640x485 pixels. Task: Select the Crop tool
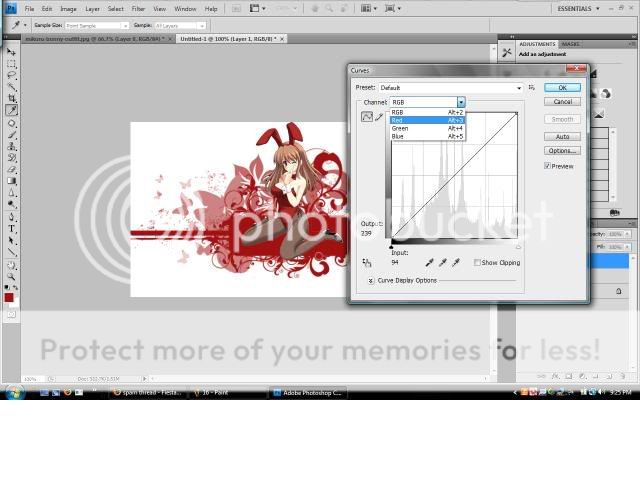click(x=11, y=98)
